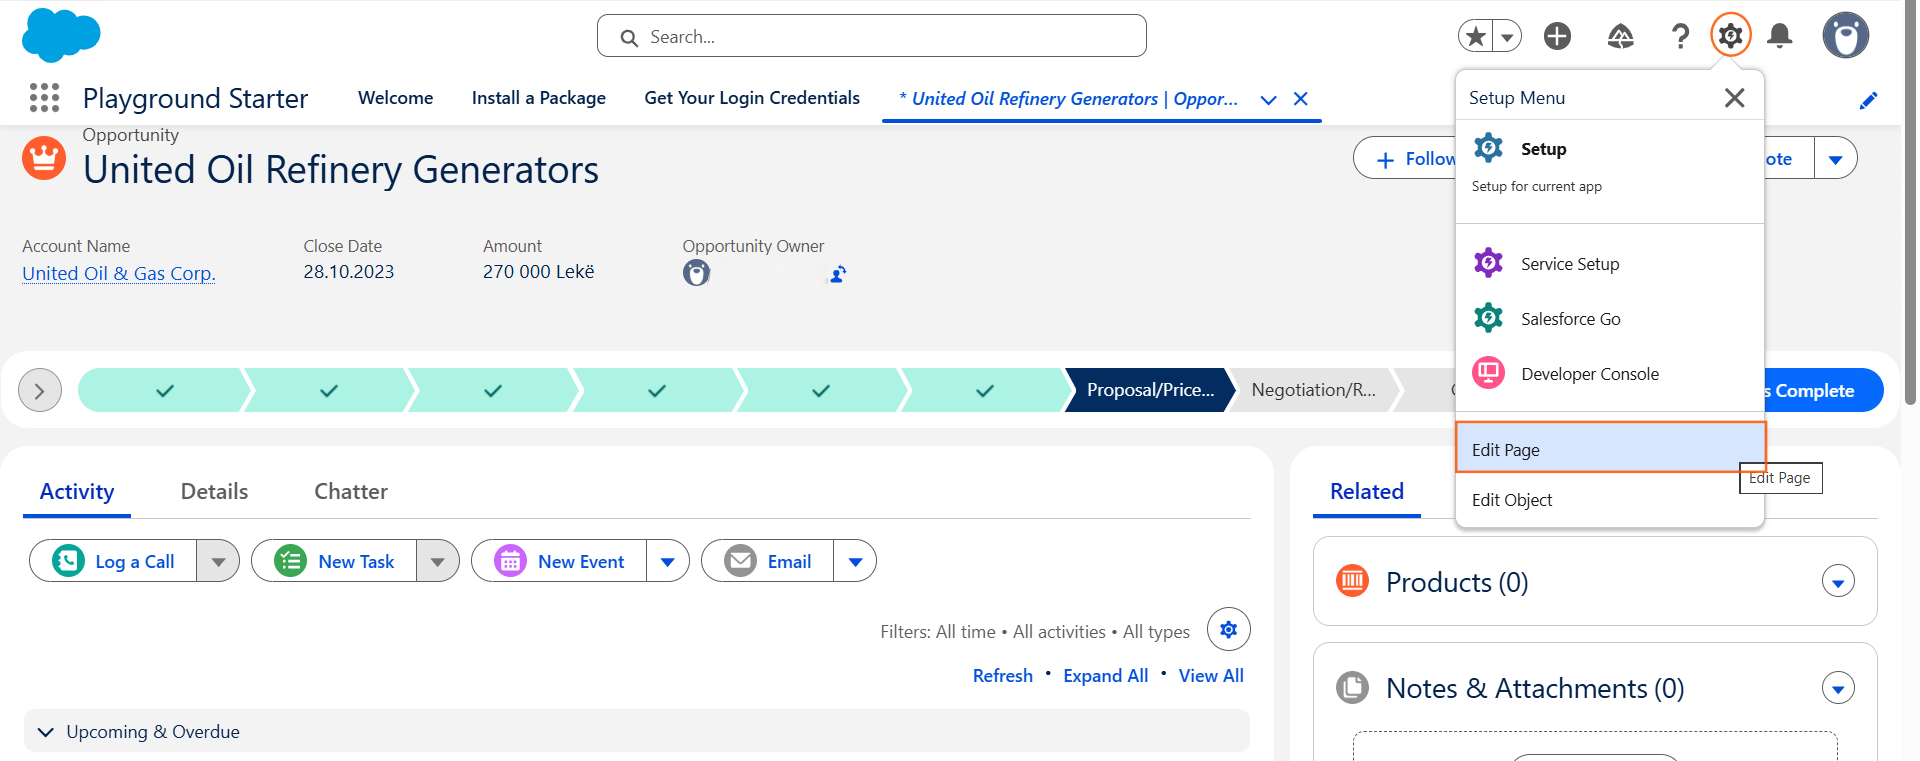Image resolution: width=1920 pixels, height=761 pixels.
Task: Open the App Launcher dots grid
Action: (x=44, y=97)
